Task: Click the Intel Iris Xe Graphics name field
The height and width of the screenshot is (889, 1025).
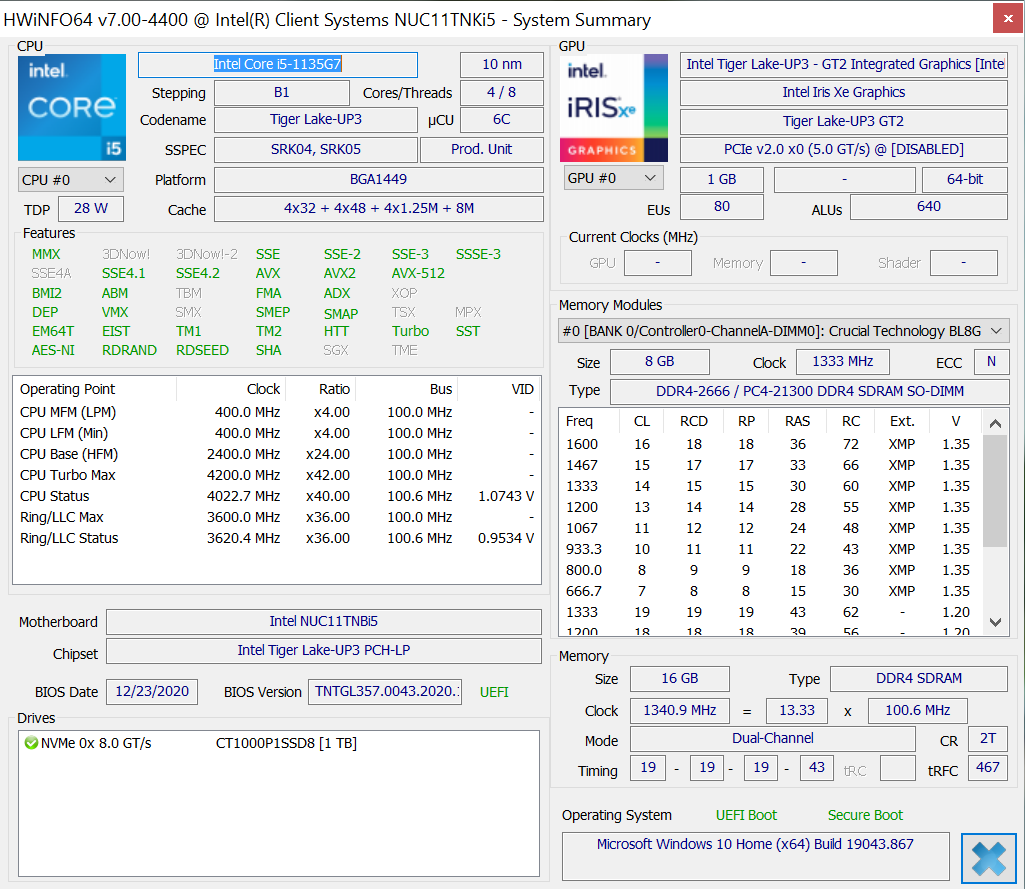Action: tap(844, 93)
